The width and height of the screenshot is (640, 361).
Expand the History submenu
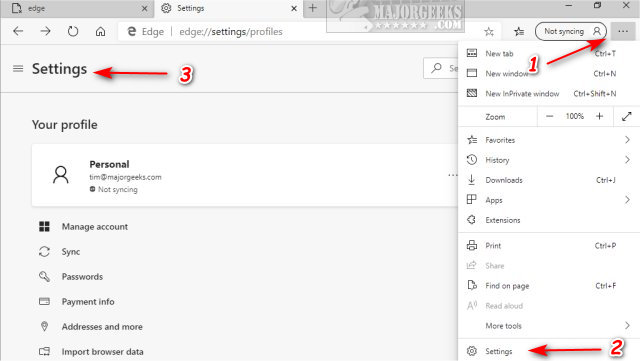point(548,160)
